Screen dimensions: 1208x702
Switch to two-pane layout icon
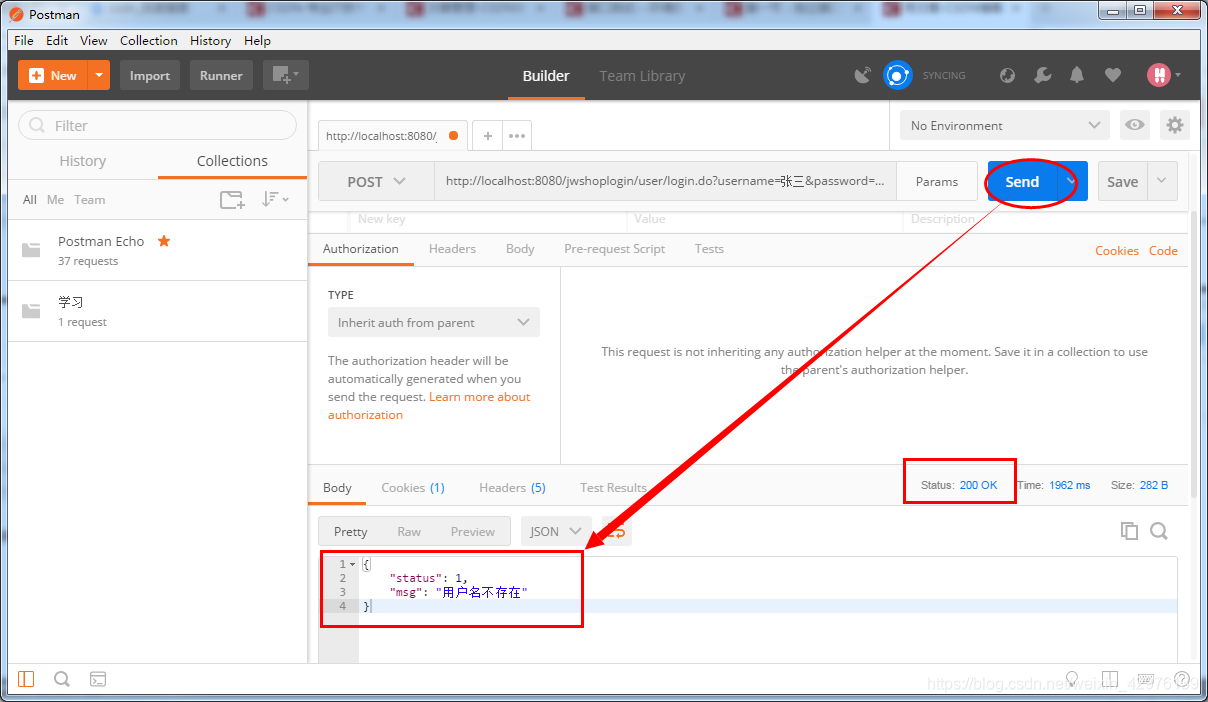[1108, 680]
